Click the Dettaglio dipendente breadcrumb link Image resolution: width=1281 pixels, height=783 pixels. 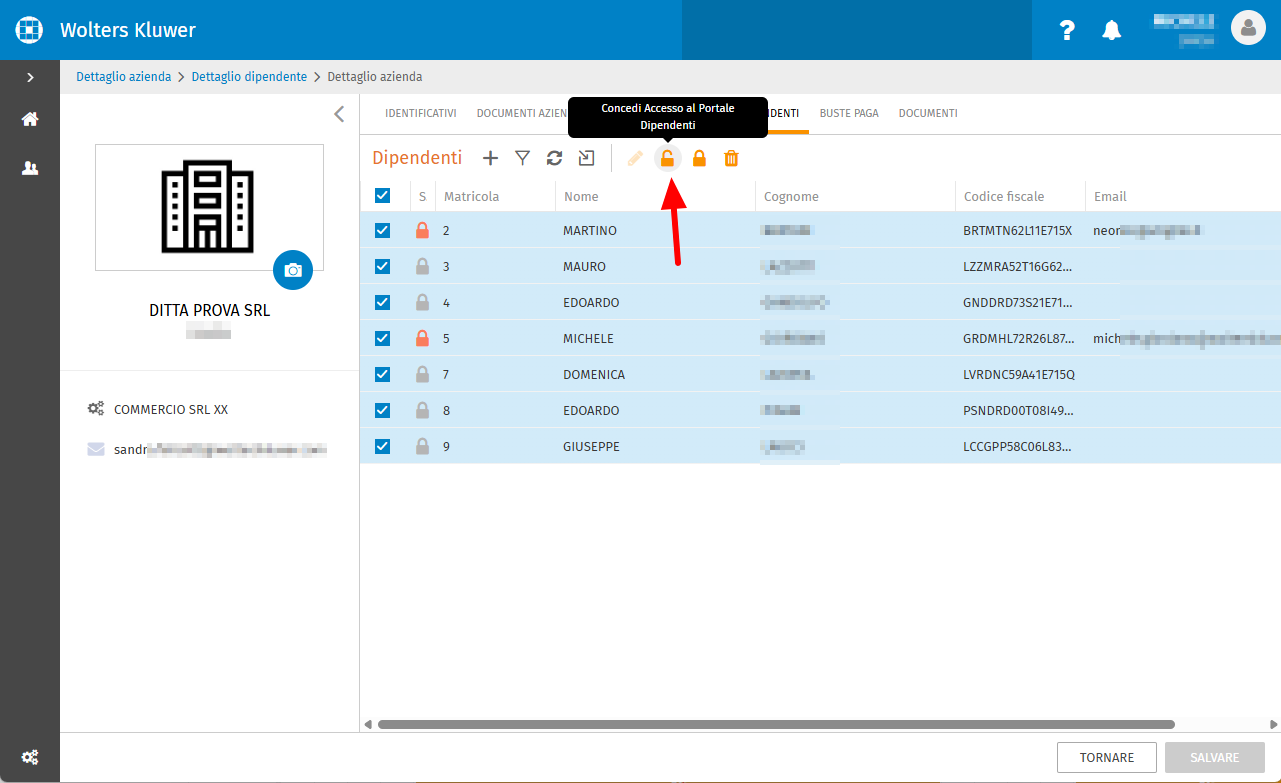[x=249, y=76]
